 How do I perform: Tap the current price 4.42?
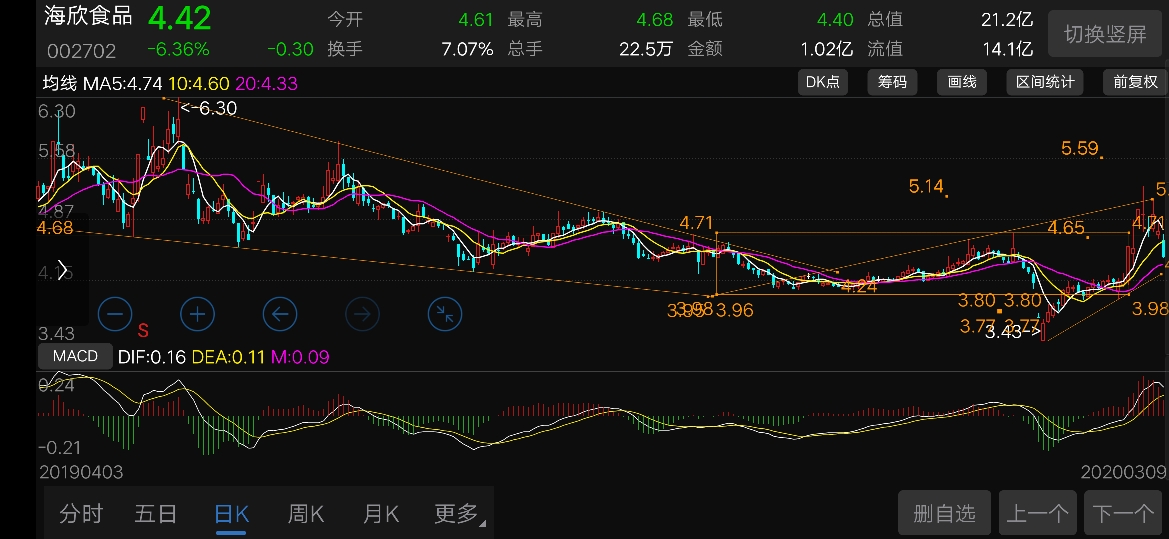click(x=179, y=18)
